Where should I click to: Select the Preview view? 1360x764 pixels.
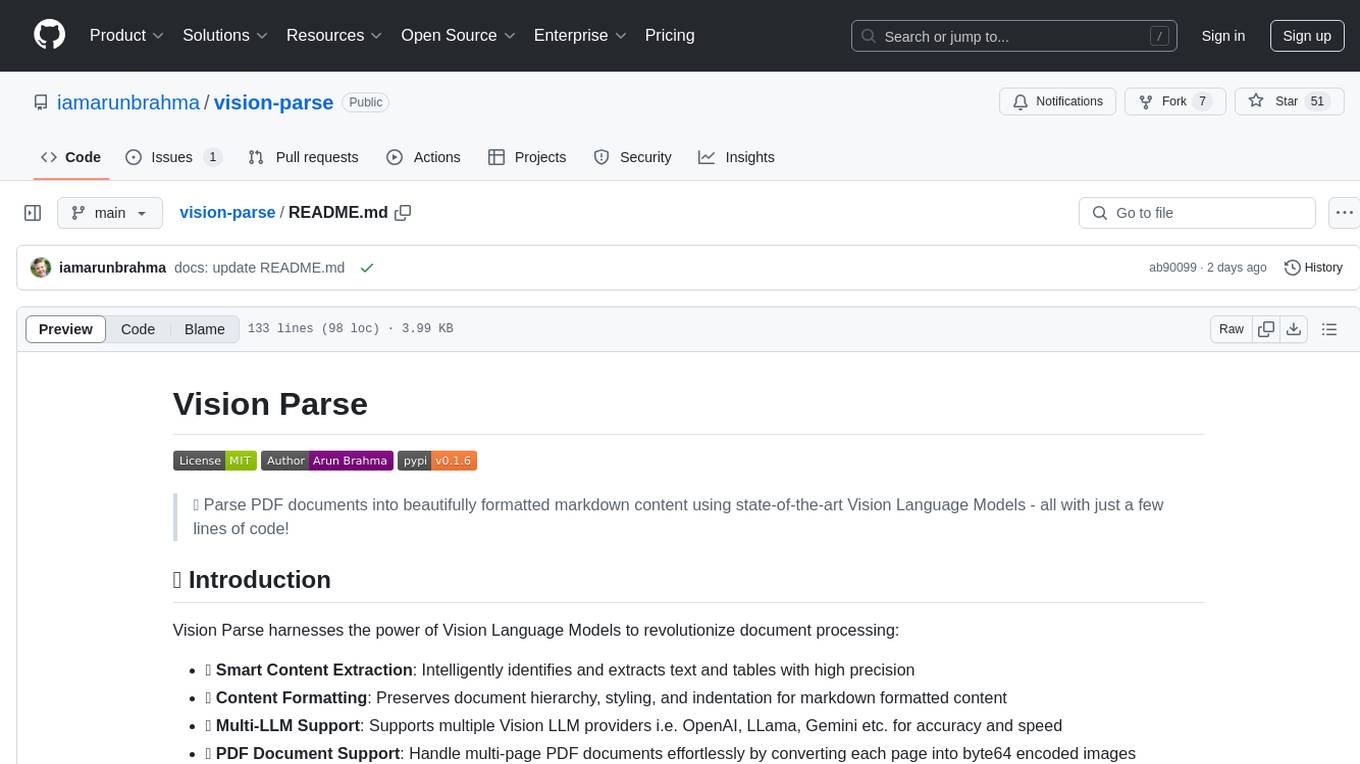(x=66, y=329)
